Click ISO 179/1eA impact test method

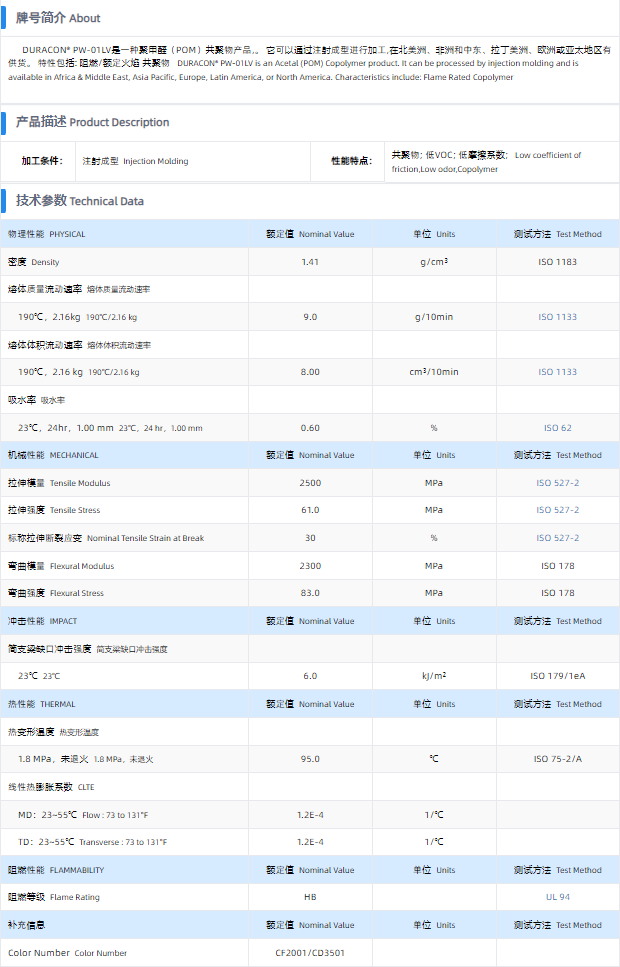pyautogui.click(x=558, y=676)
